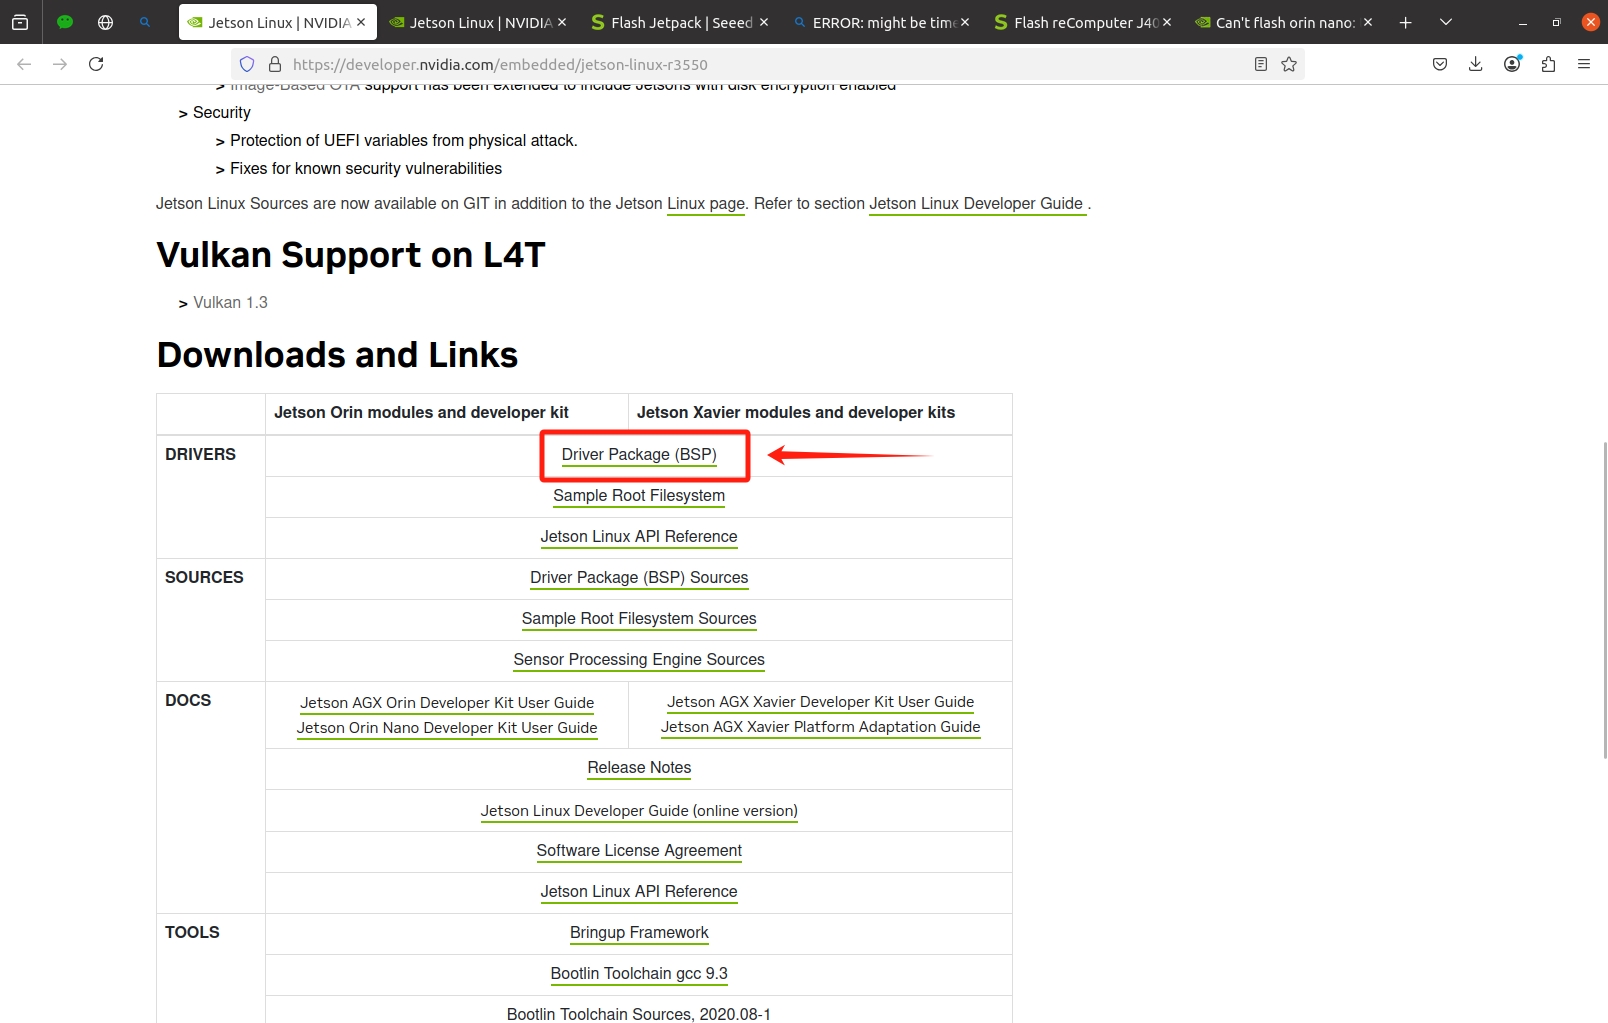Open the magnifier search pinned tab
Image resolution: width=1608 pixels, height=1023 pixels.
tap(145, 22)
